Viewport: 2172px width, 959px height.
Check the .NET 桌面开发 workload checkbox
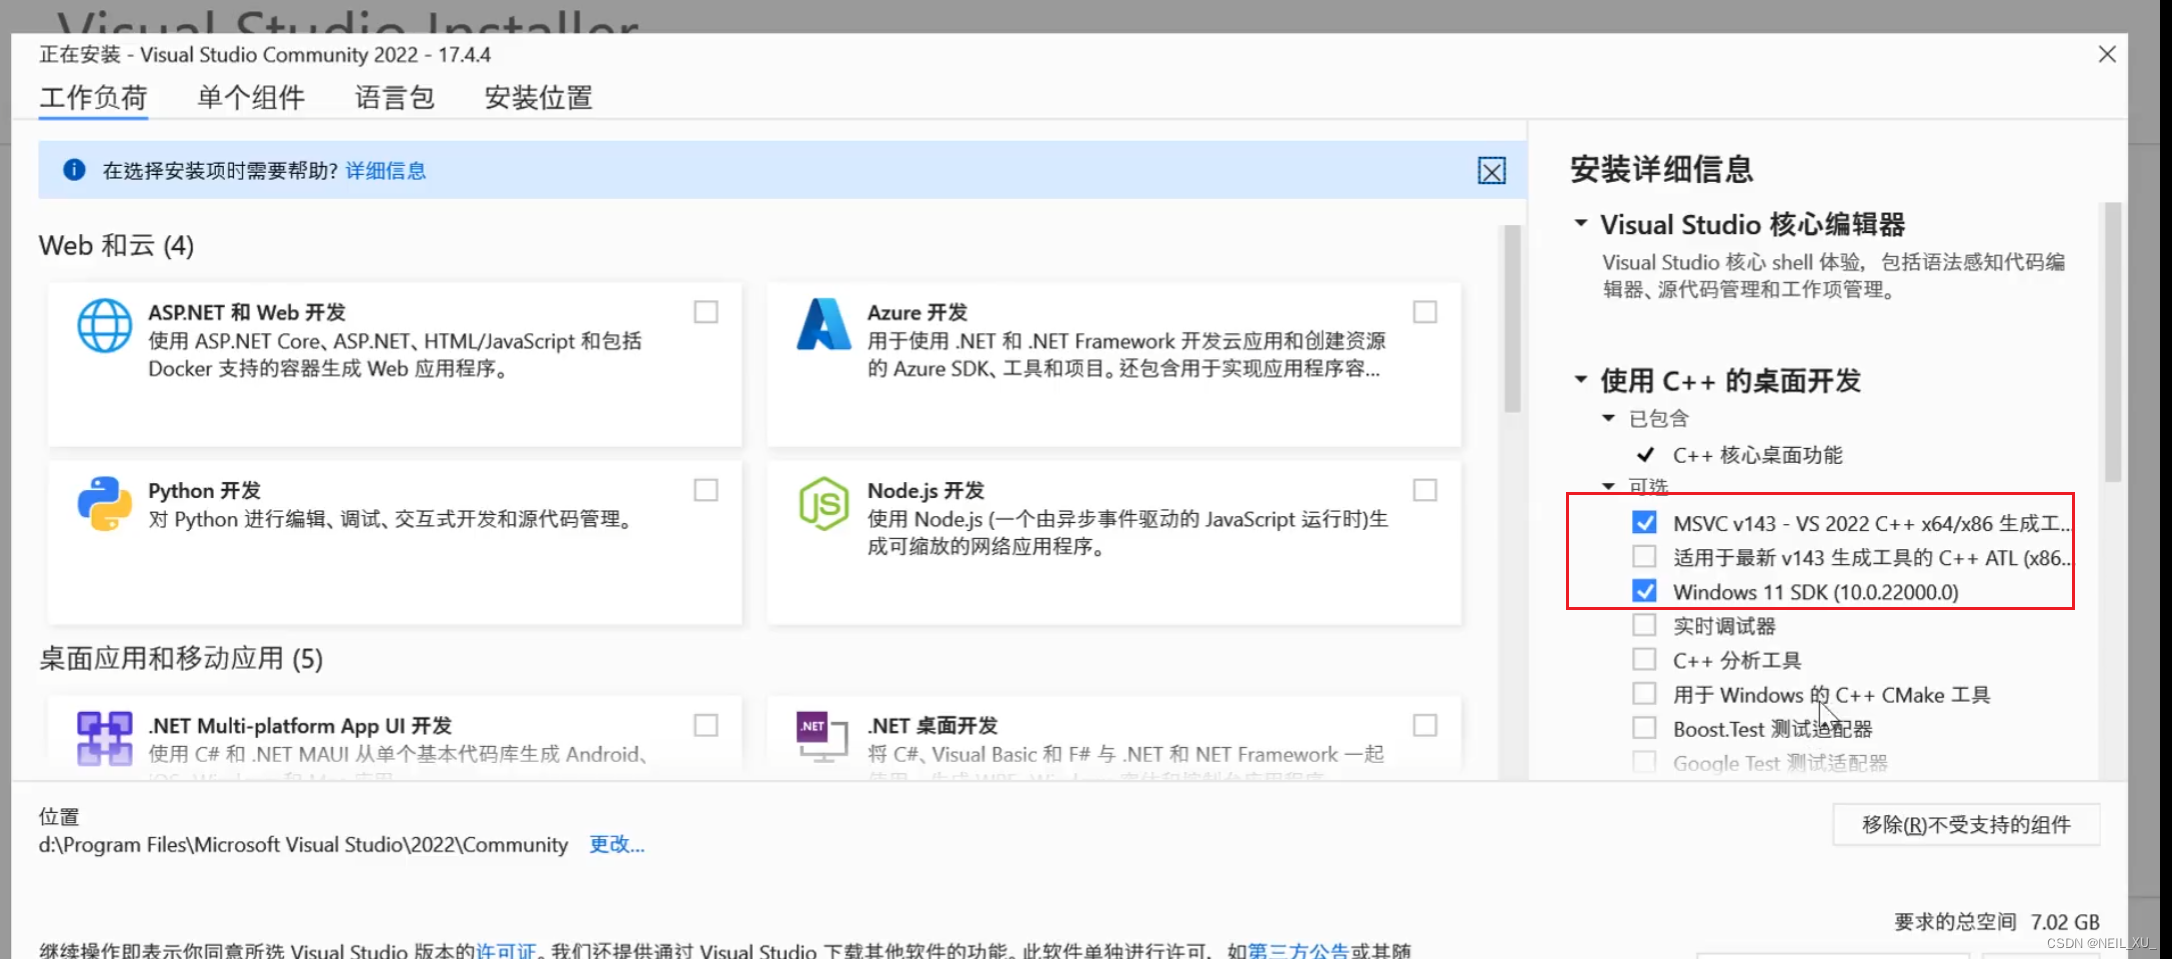pyautogui.click(x=1425, y=725)
